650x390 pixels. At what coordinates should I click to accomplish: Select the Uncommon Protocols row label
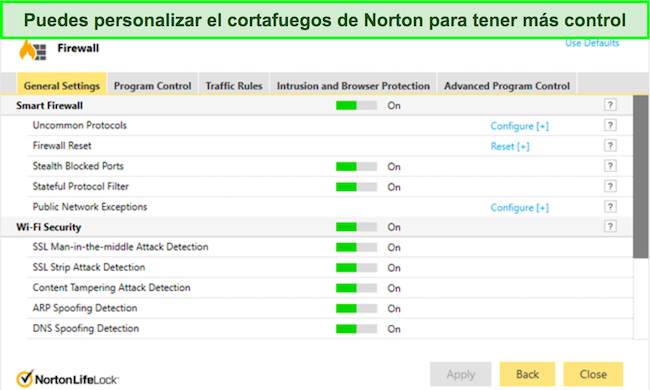(x=80, y=125)
